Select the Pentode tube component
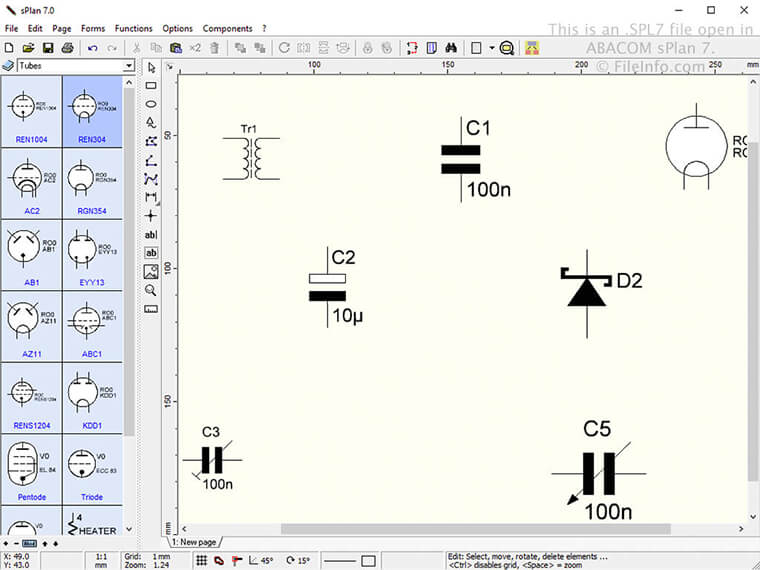The width and height of the screenshot is (760, 570). [32, 469]
